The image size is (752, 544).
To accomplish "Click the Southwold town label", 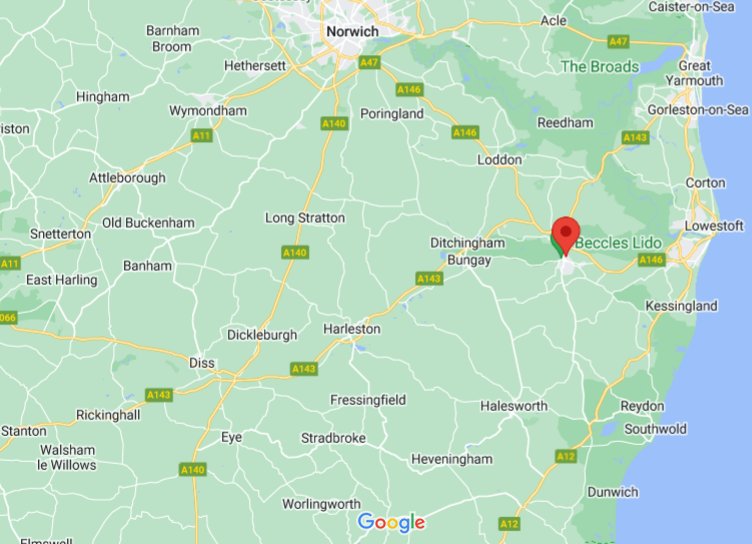I will [655, 429].
